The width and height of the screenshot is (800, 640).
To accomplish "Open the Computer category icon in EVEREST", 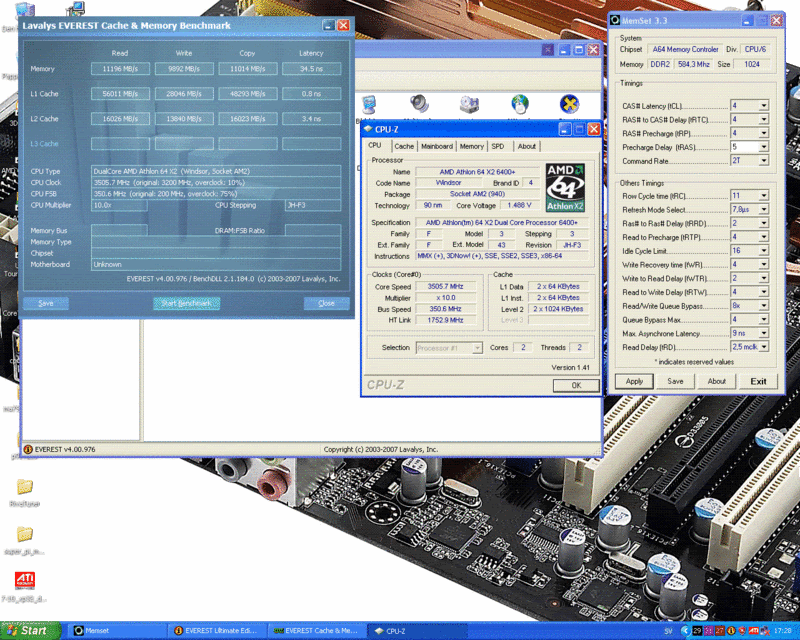I will point(368,104).
